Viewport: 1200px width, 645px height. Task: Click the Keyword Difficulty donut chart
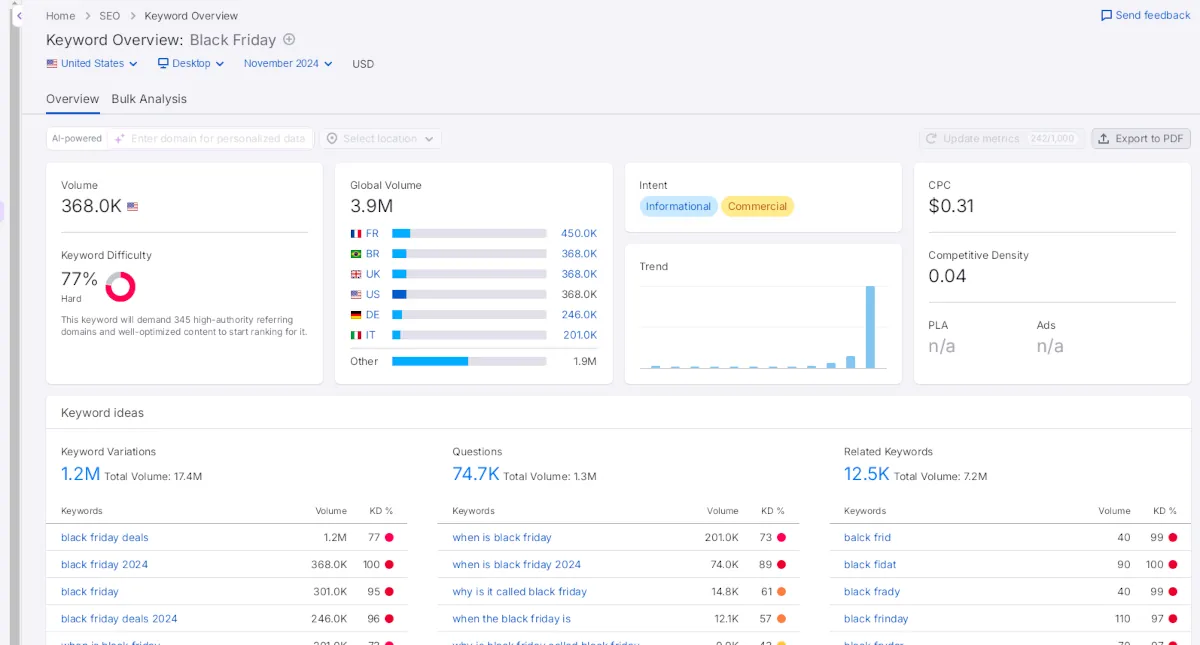pos(120,286)
